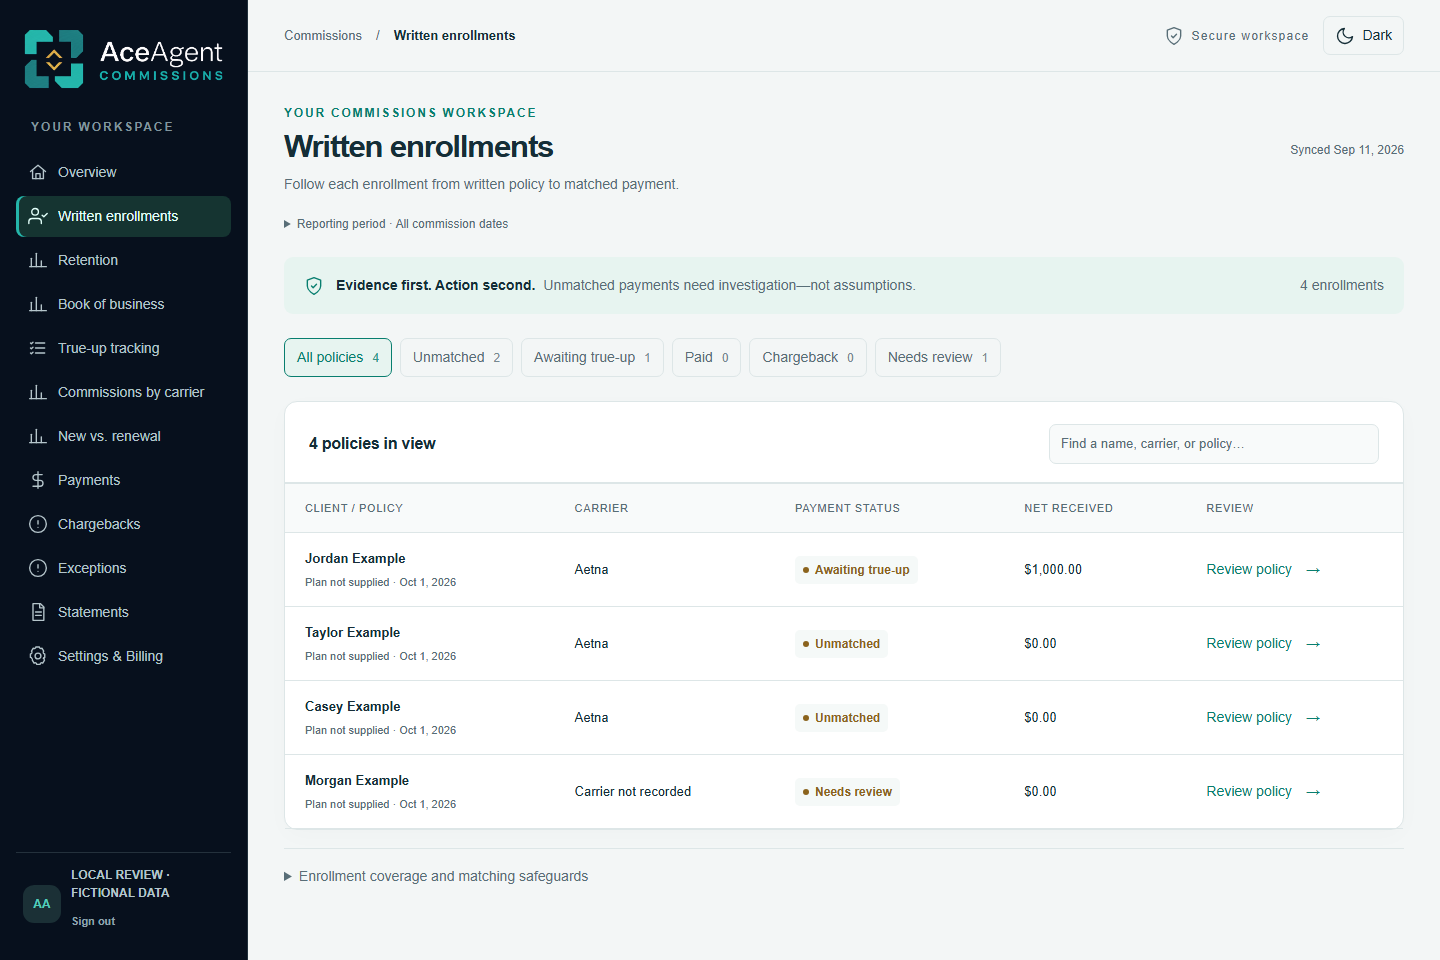Image resolution: width=1440 pixels, height=960 pixels.
Task: Go to Commissions breadcrumb link
Action: pos(323,36)
